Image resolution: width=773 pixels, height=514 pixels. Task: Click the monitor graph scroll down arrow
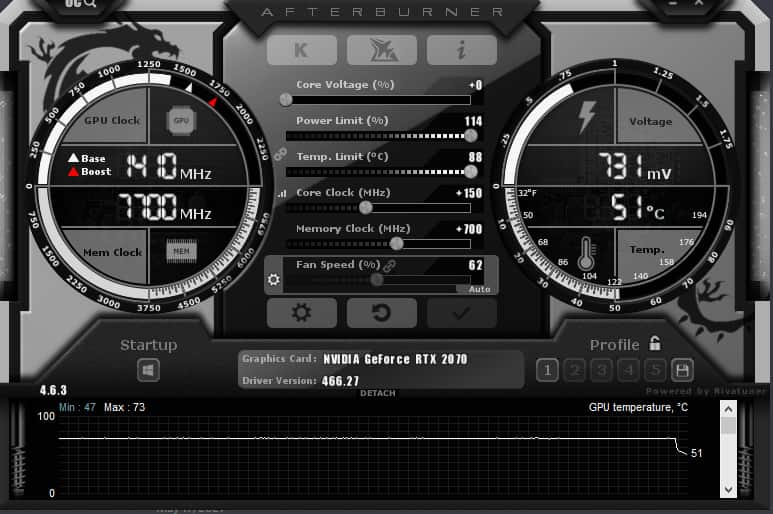[x=728, y=489]
